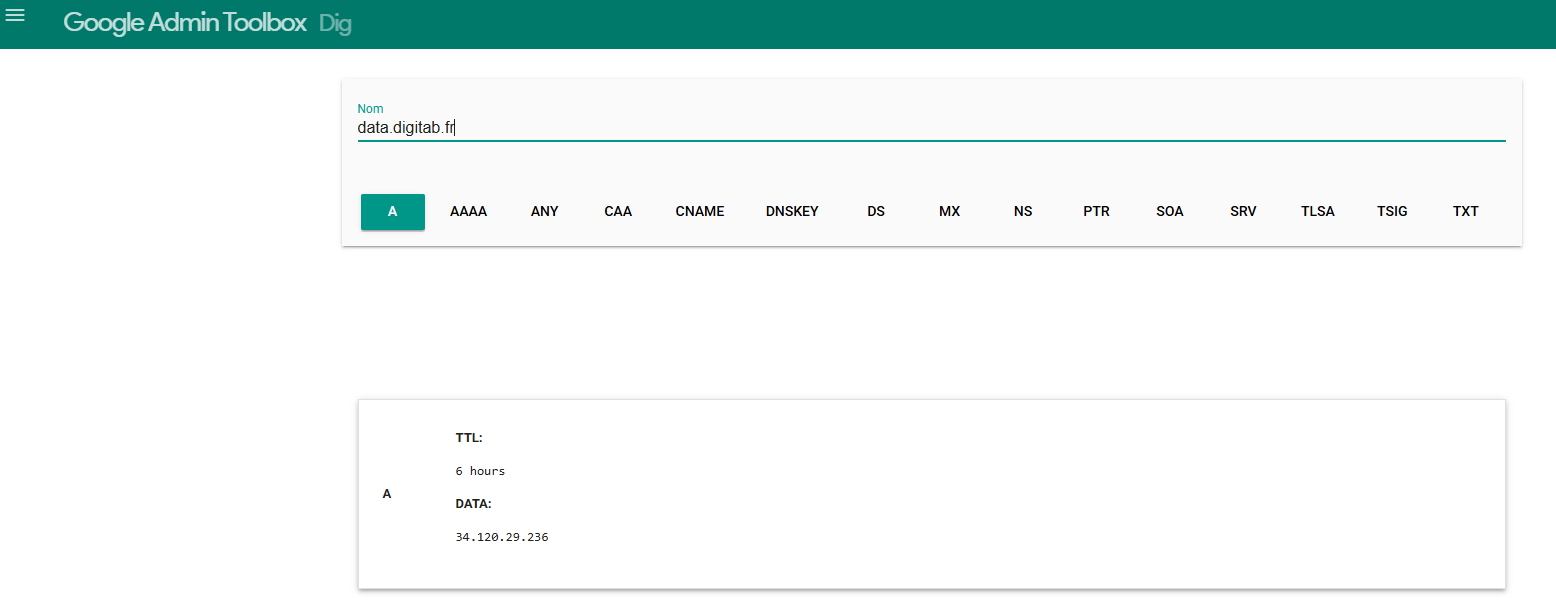Click the Google Admin Toolbox title
1556x609 pixels.
click(x=185, y=23)
